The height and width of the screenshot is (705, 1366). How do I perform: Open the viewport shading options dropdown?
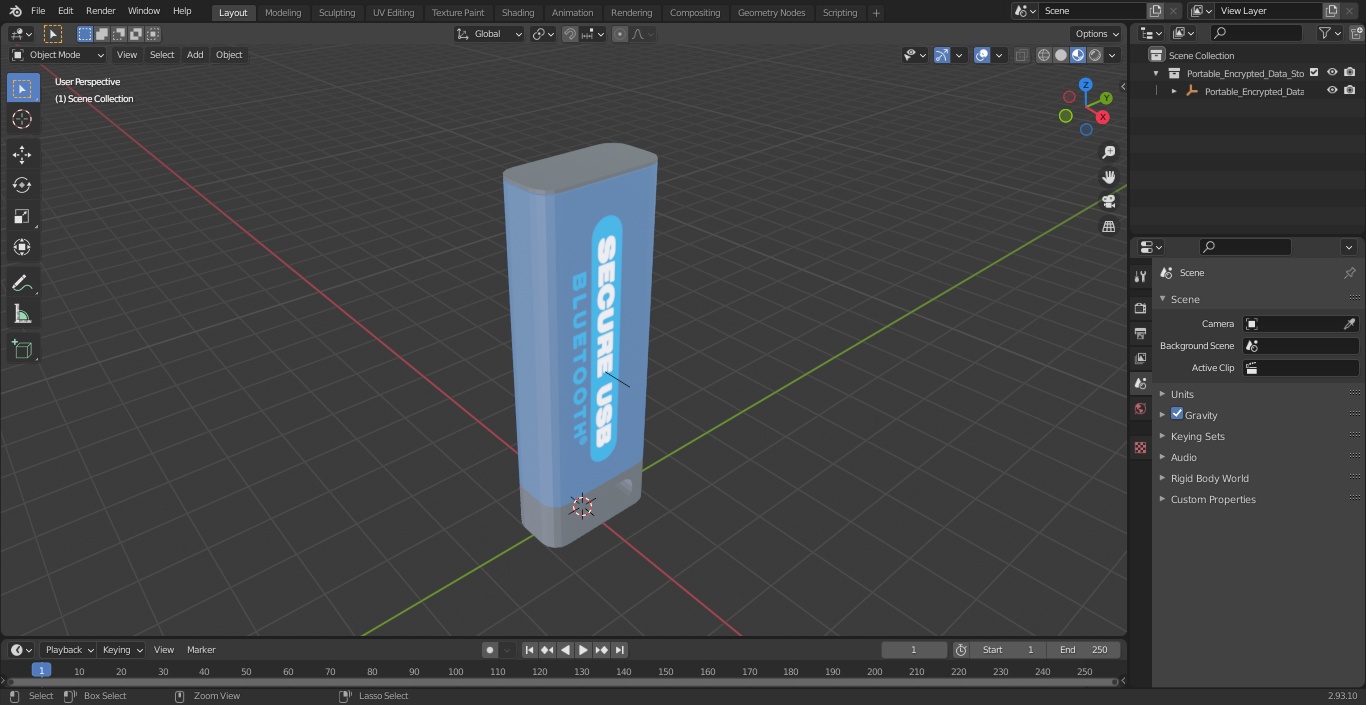(x=1112, y=55)
